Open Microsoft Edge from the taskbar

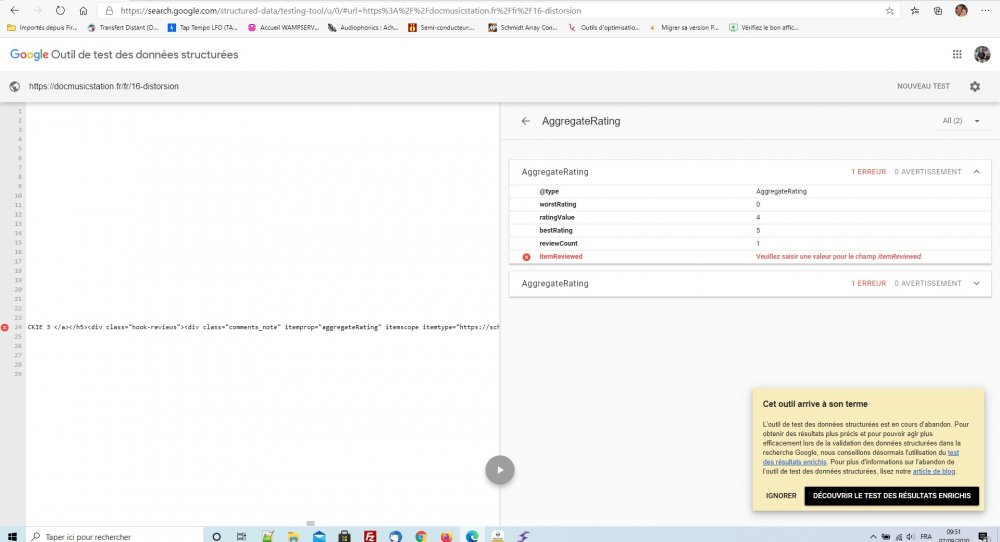point(472,536)
